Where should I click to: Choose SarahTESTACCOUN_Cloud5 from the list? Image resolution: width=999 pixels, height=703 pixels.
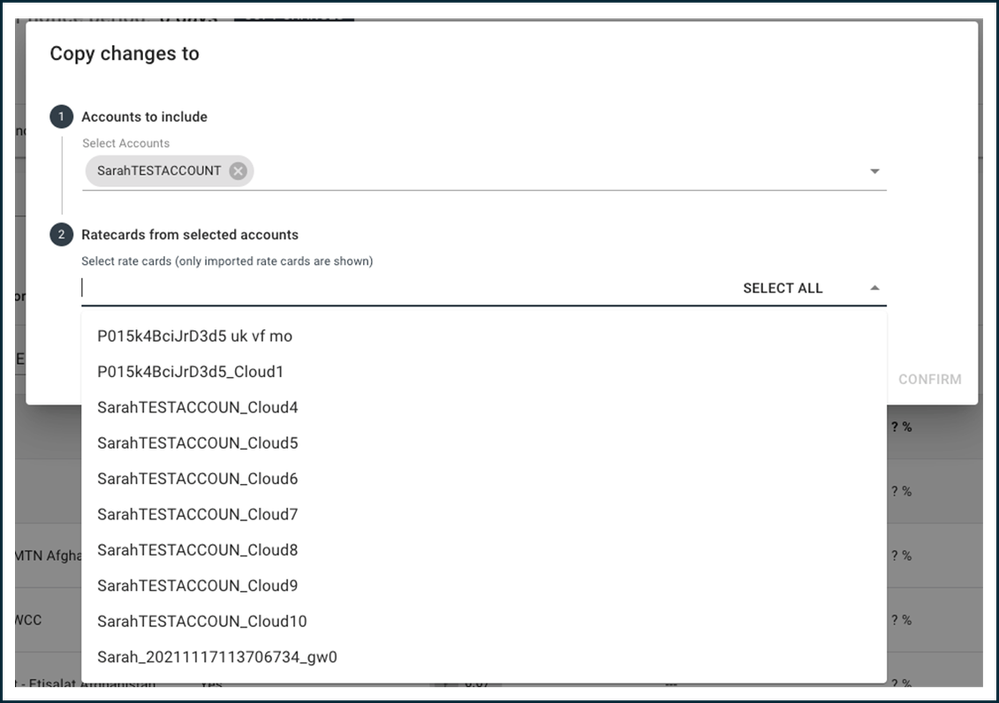pos(484,443)
